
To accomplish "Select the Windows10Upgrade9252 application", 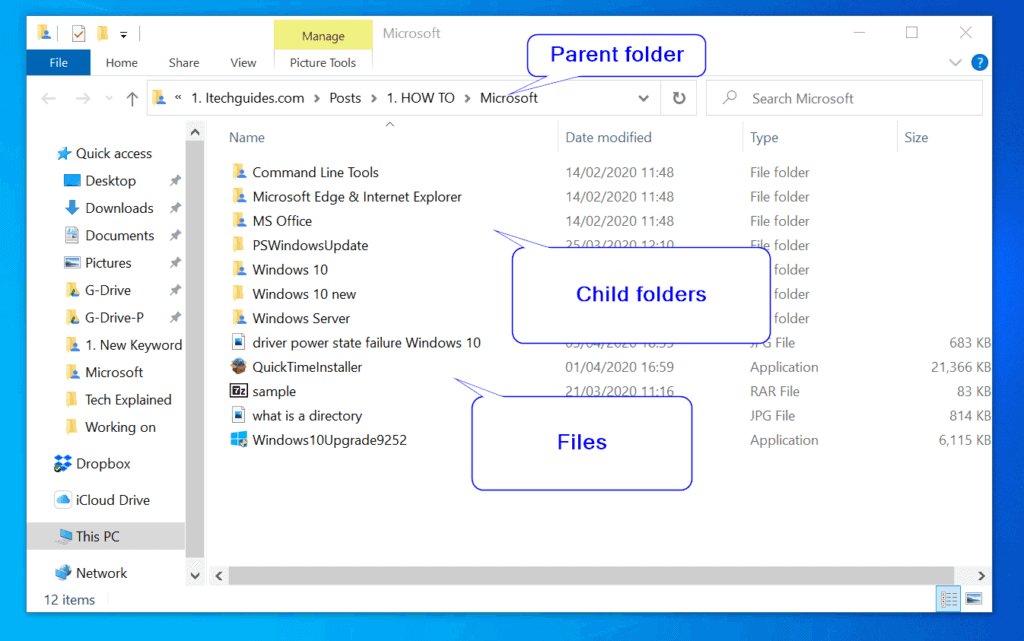I will pyautogui.click(x=318, y=440).
